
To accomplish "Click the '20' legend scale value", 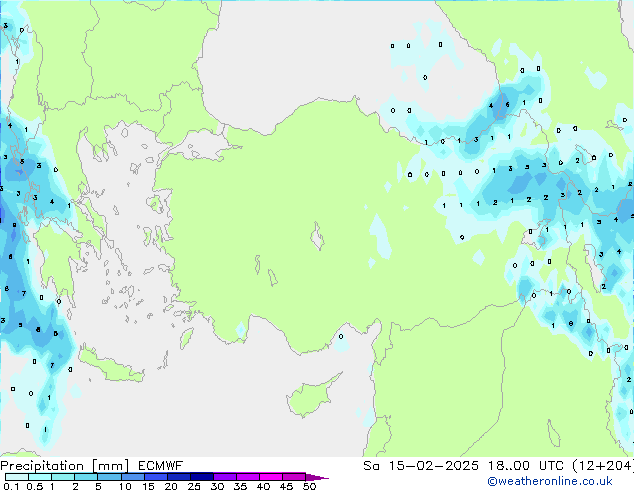I will coord(171,486).
